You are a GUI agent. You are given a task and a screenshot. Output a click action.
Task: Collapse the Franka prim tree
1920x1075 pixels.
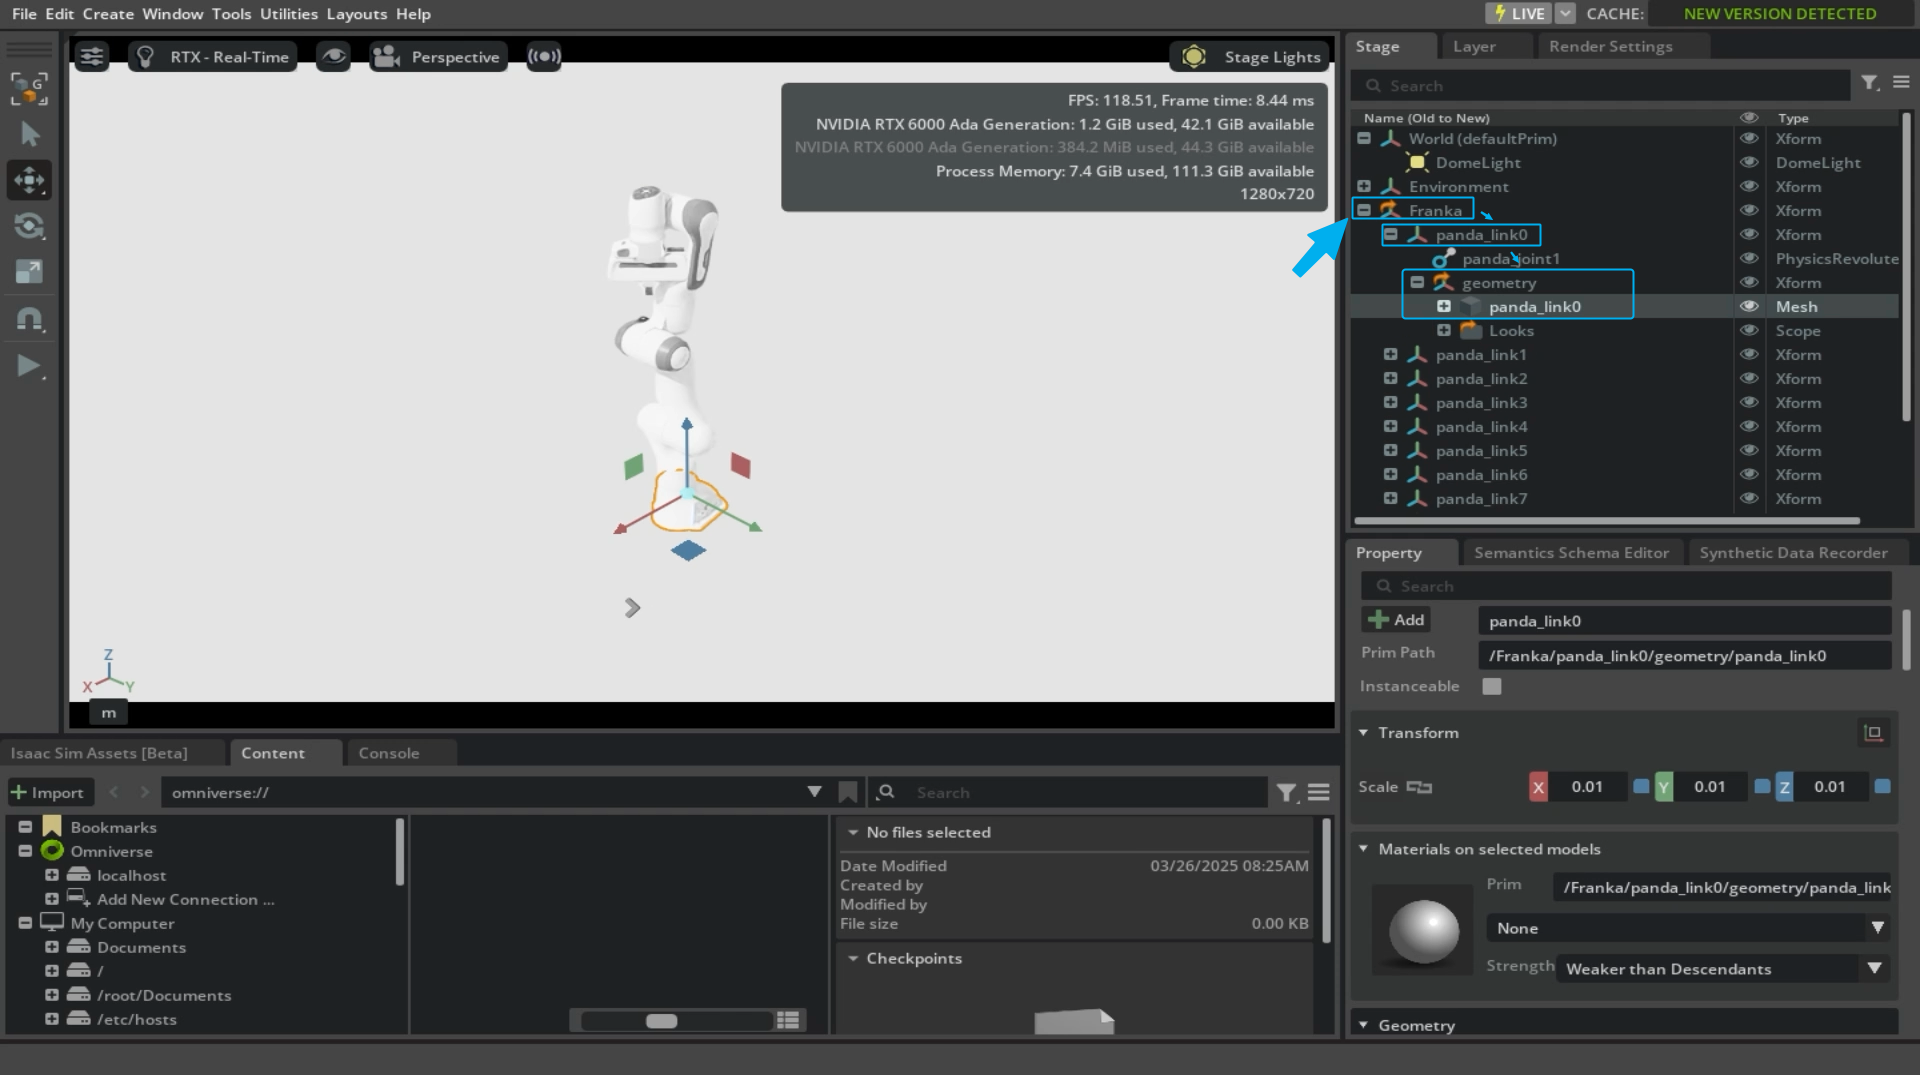coord(1364,210)
